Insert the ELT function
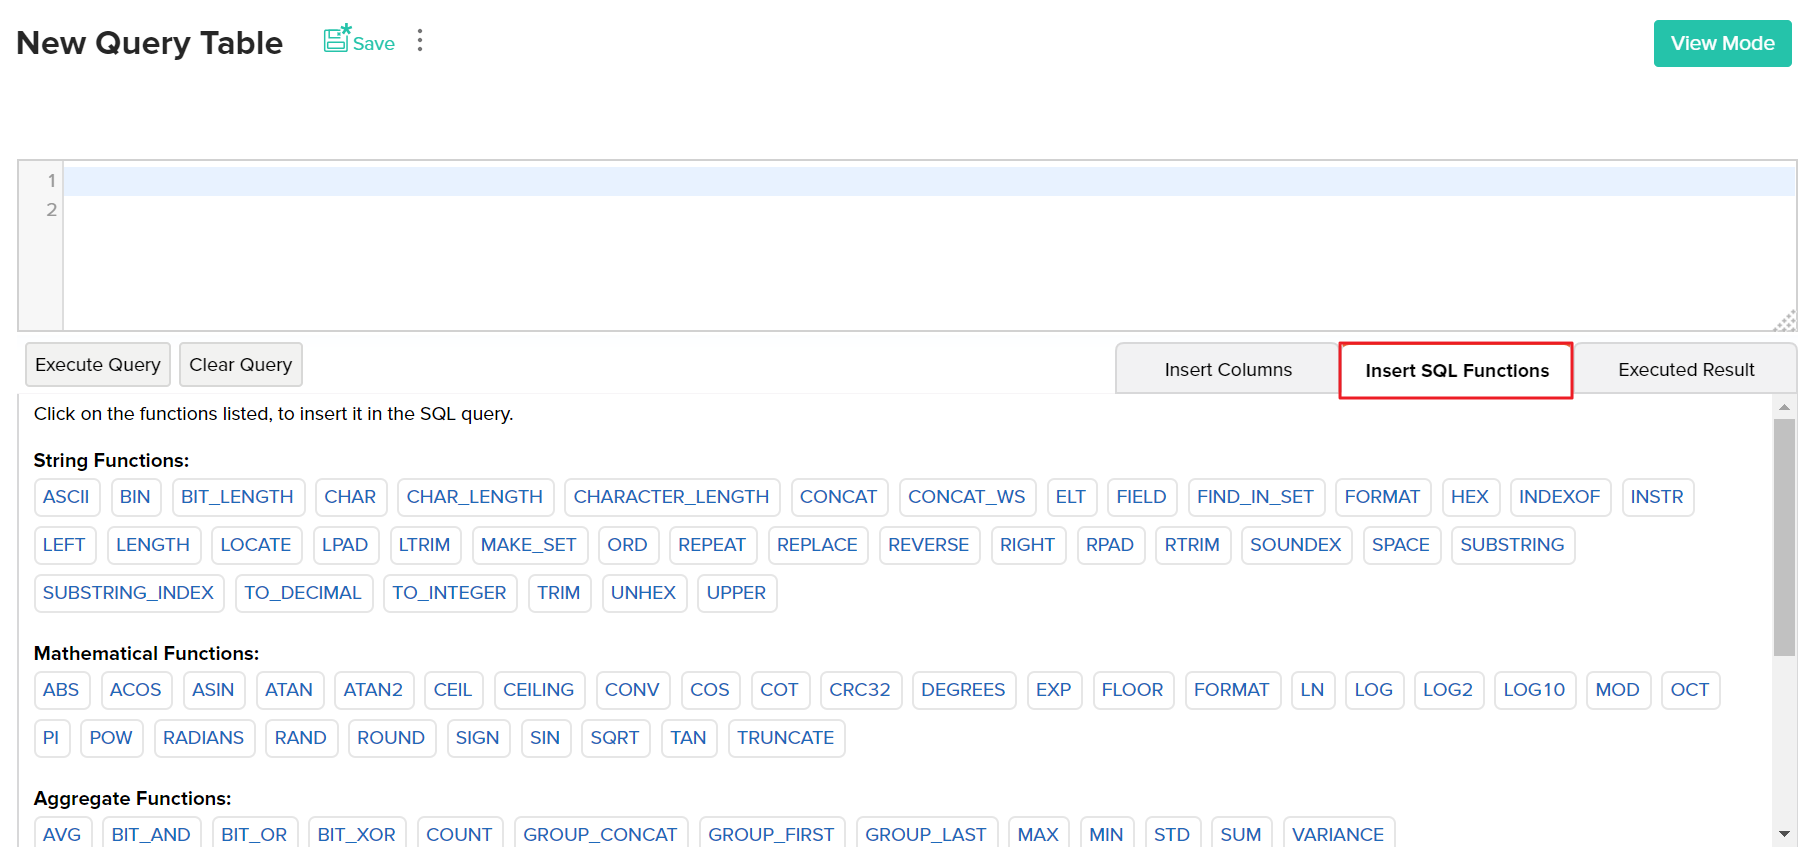 (1071, 497)
